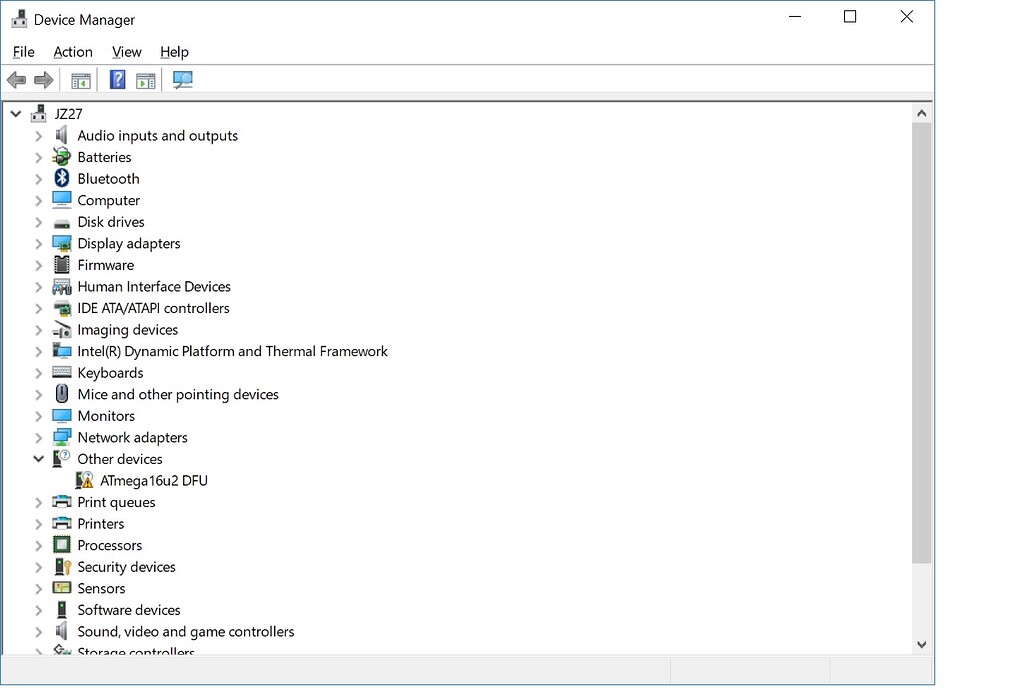Click the warning icon on ATmega16u2 DFU
1035x690 pixels.
84,480
